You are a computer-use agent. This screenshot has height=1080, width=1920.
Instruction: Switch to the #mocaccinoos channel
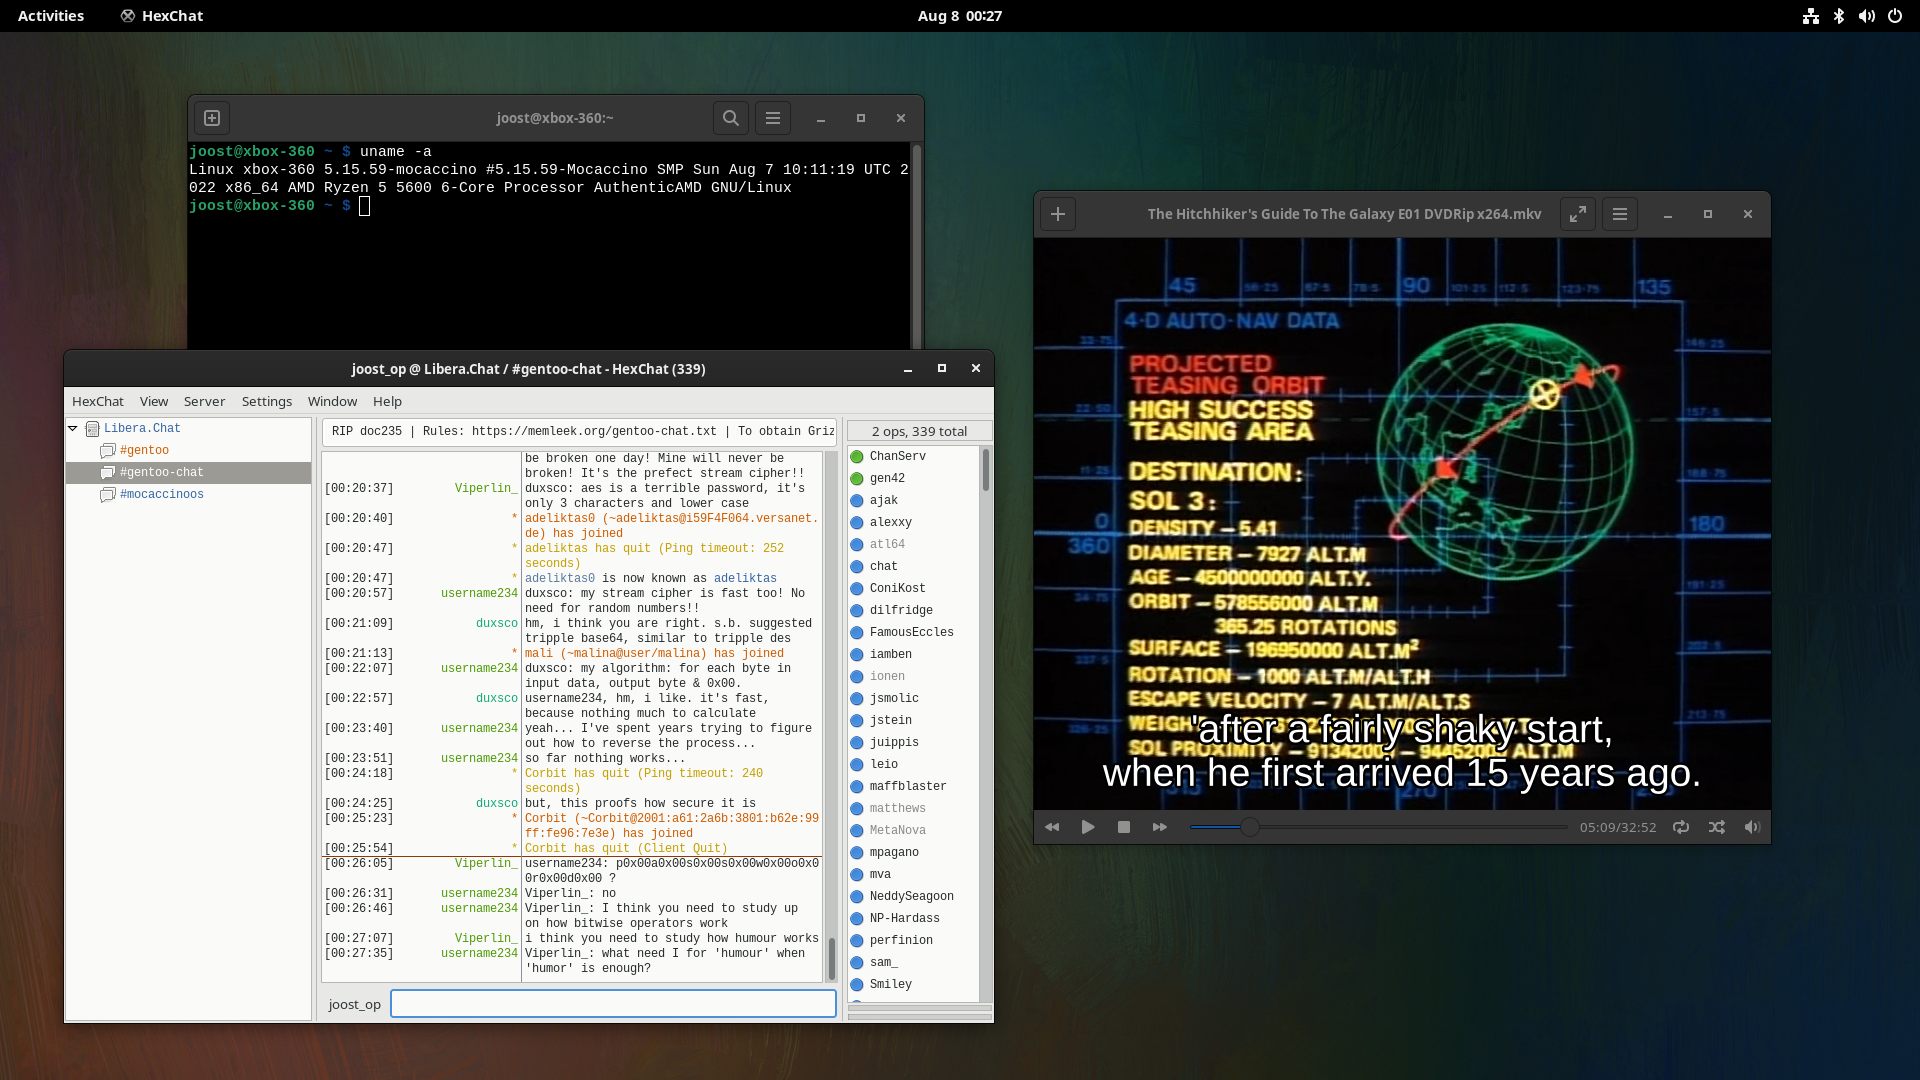pyautogui.click(x=161, y=494)
